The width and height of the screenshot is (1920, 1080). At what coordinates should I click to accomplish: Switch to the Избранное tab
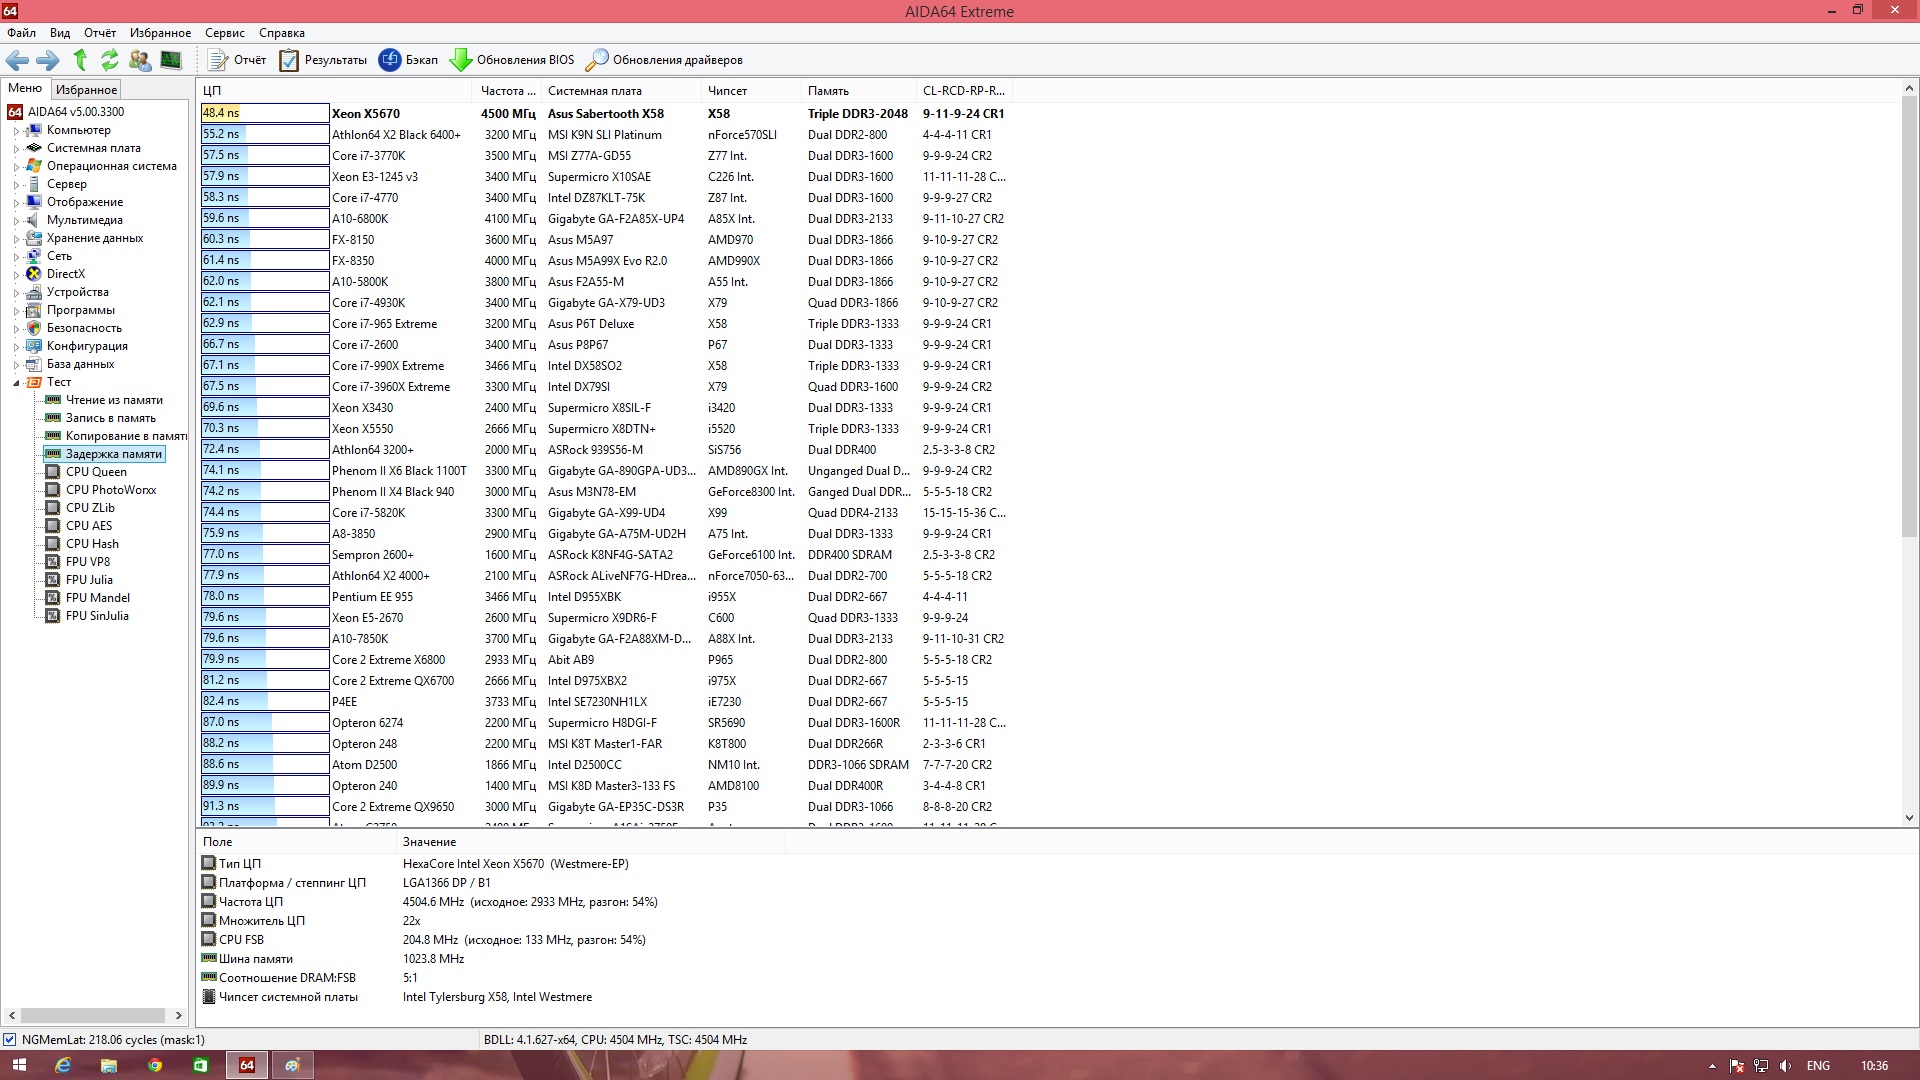click(86, 89)
